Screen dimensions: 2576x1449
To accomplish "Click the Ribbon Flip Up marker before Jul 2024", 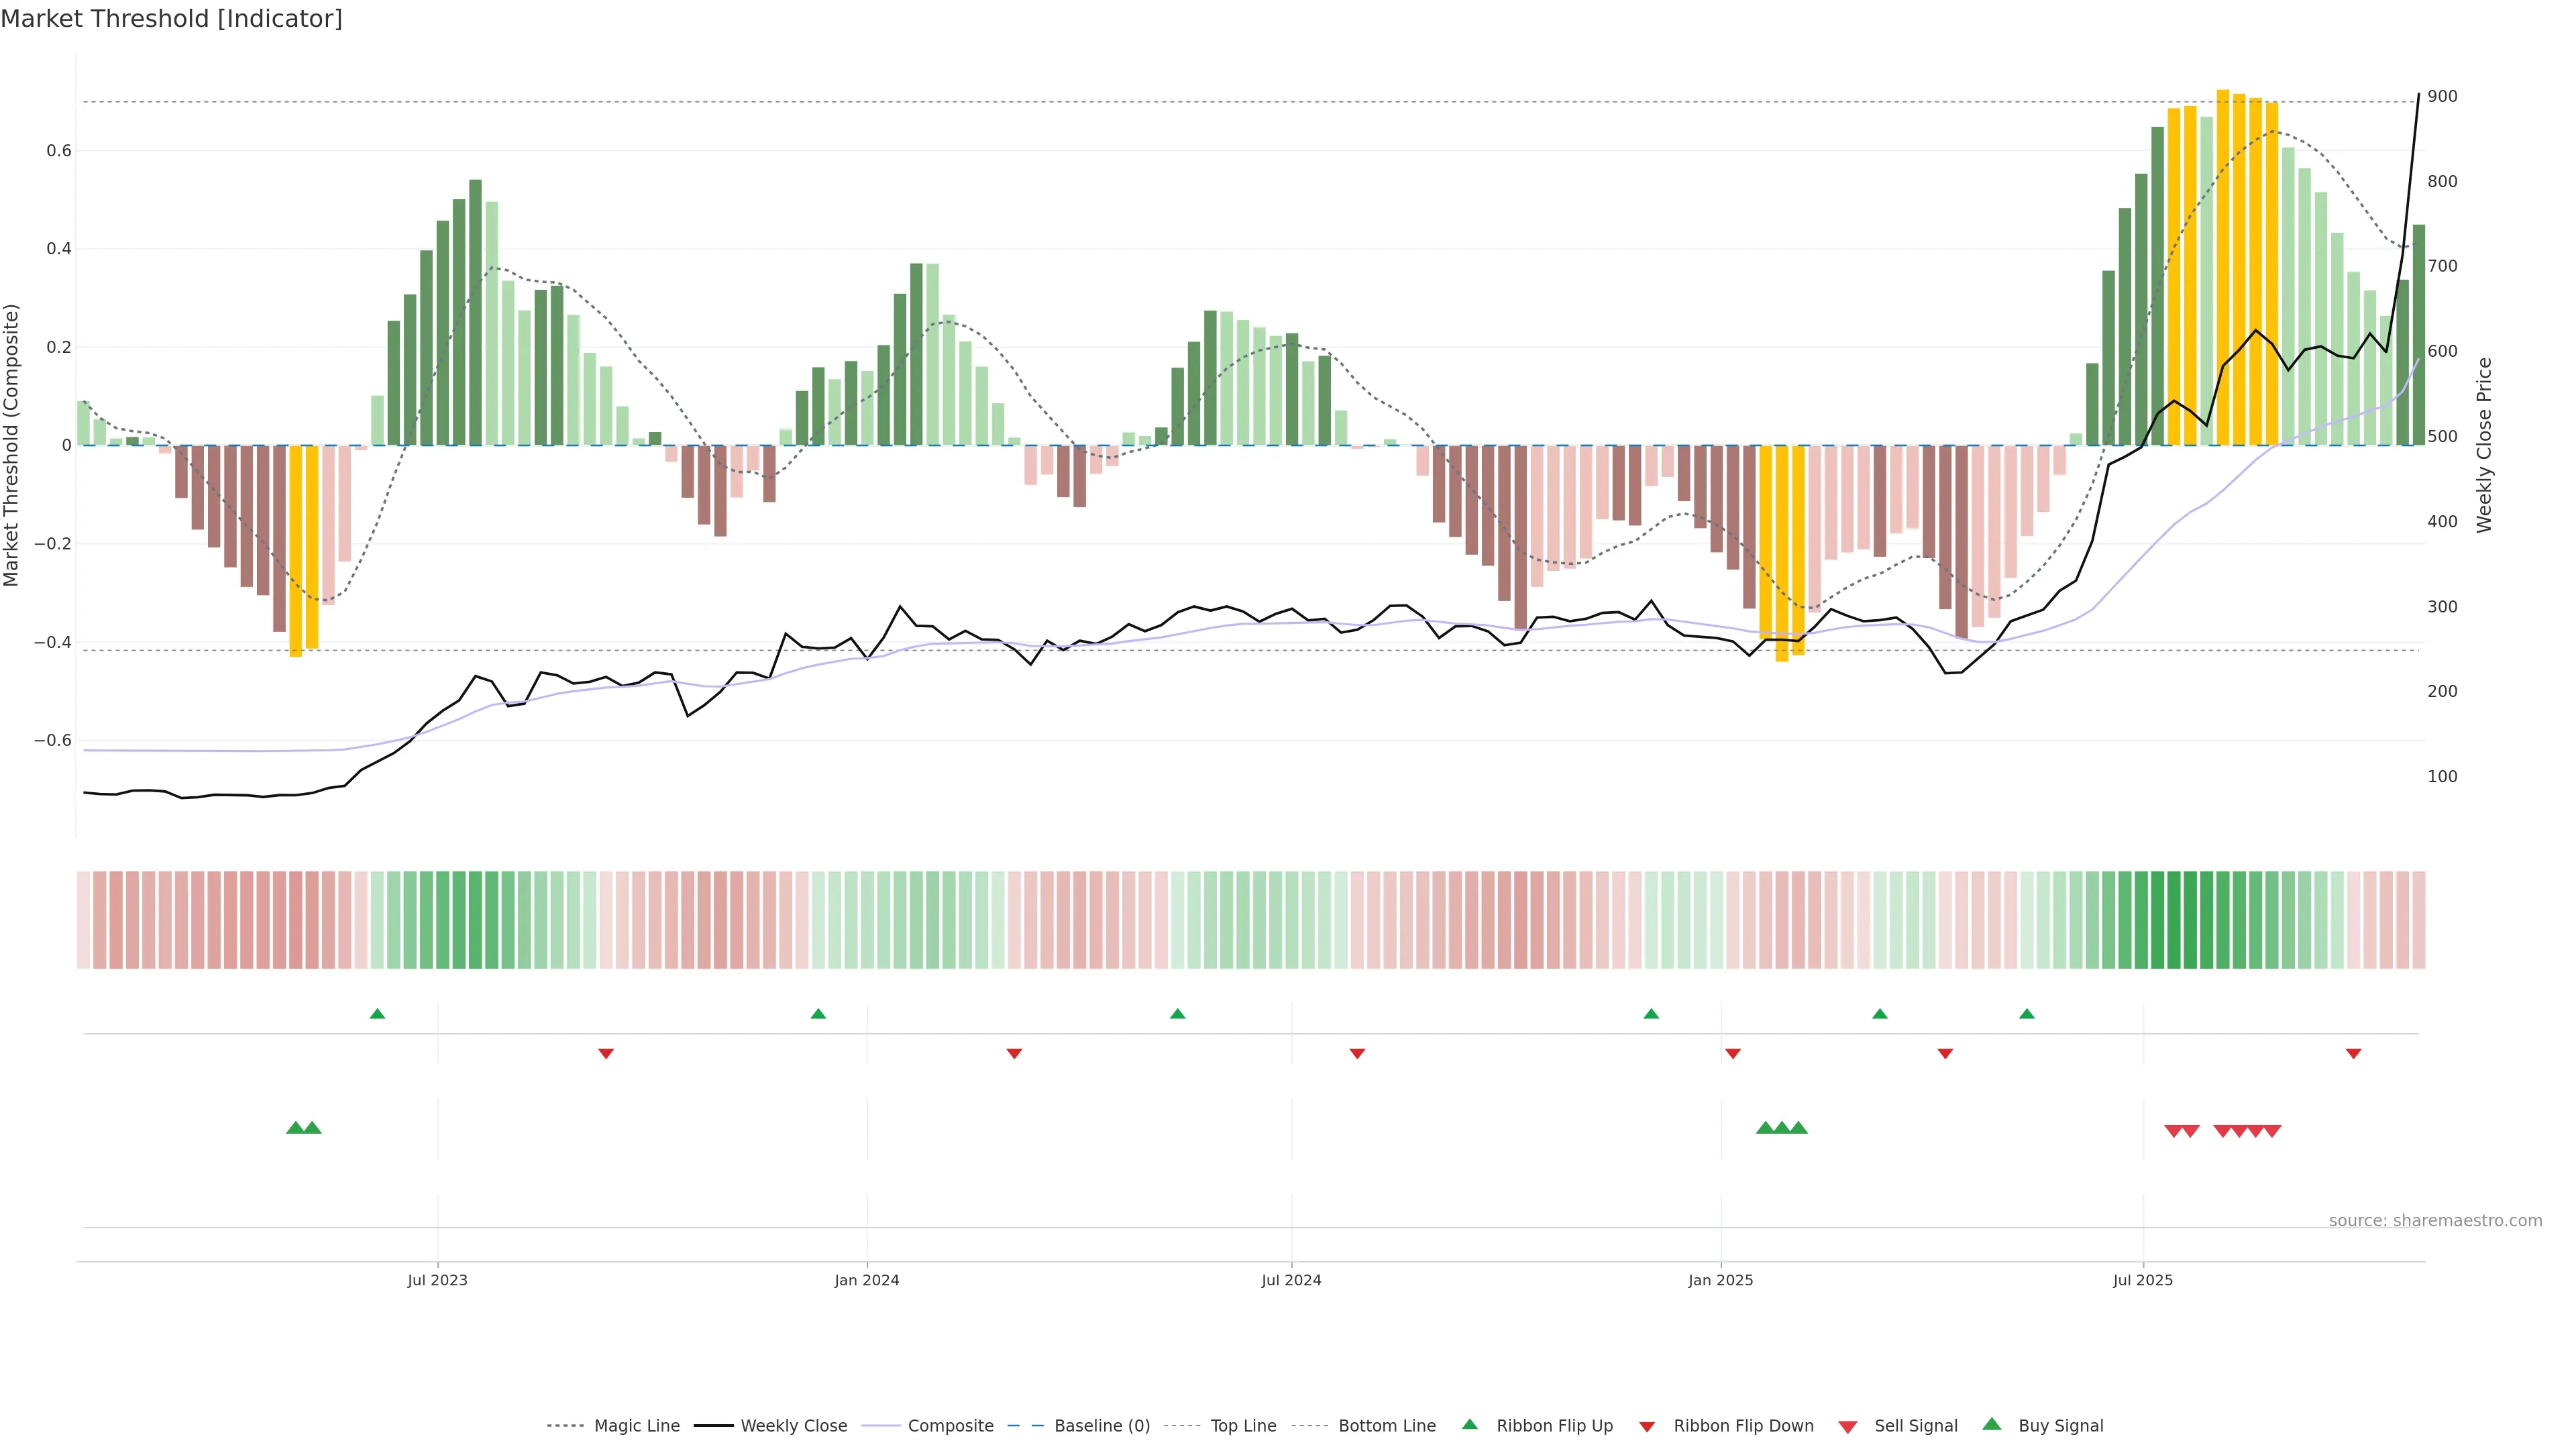I will point(1177,1014).
